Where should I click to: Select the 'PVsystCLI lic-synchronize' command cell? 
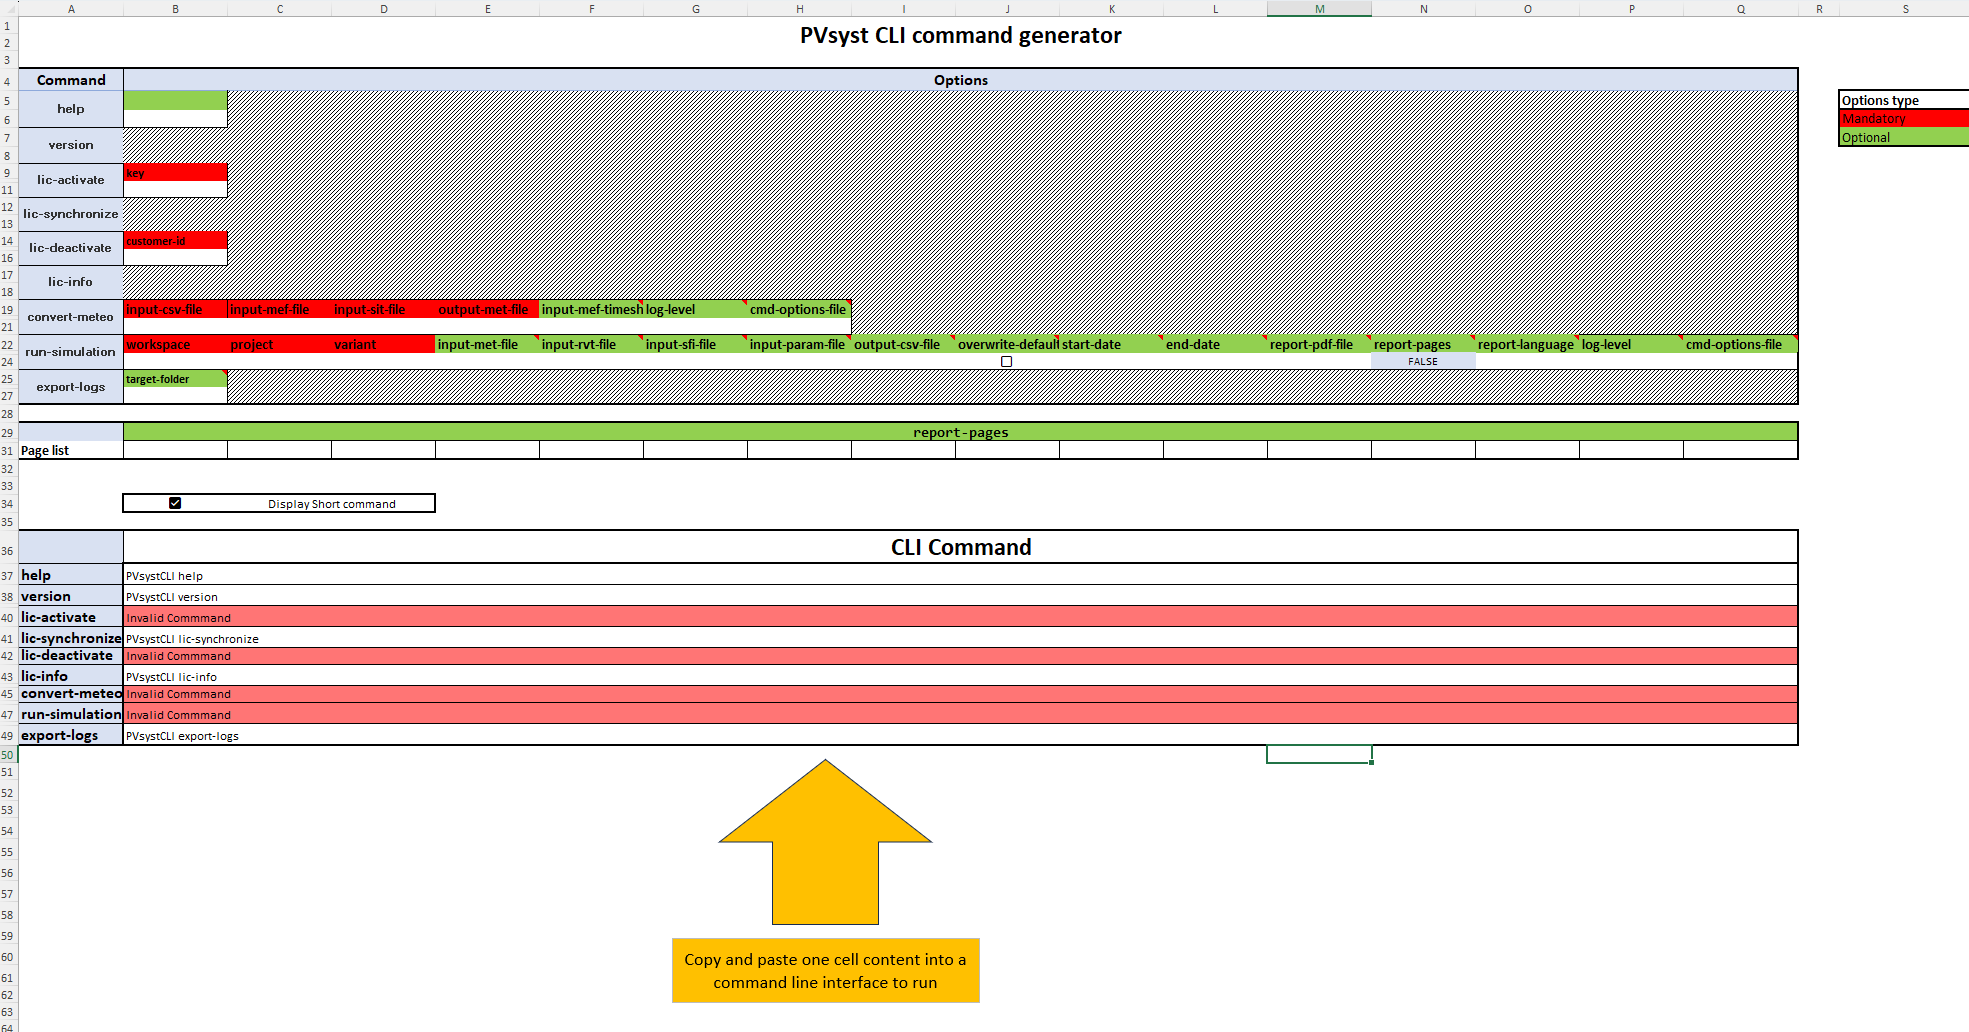pyautogui.click(x=960, y=638)
